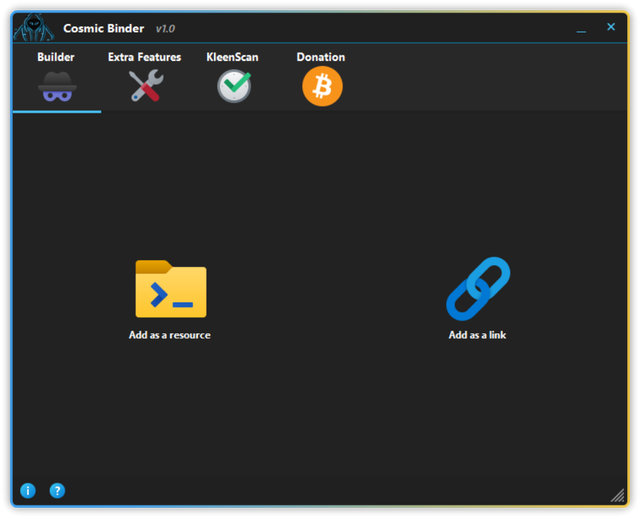Close the Cosmic Binder window
Image resolution: width=640 pixels, height=518 pixels.
(x=611, y=27)
